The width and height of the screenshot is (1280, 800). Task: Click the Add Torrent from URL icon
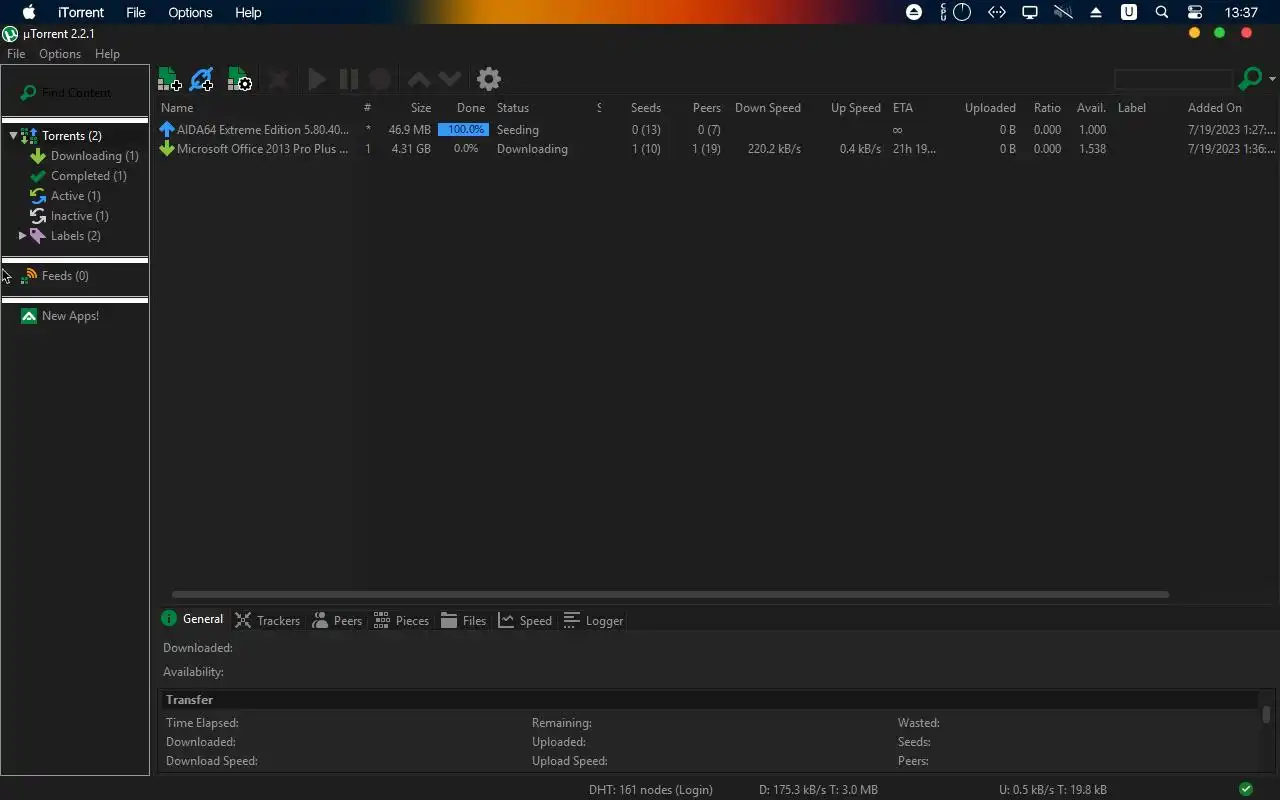click(x=201, y=79)
